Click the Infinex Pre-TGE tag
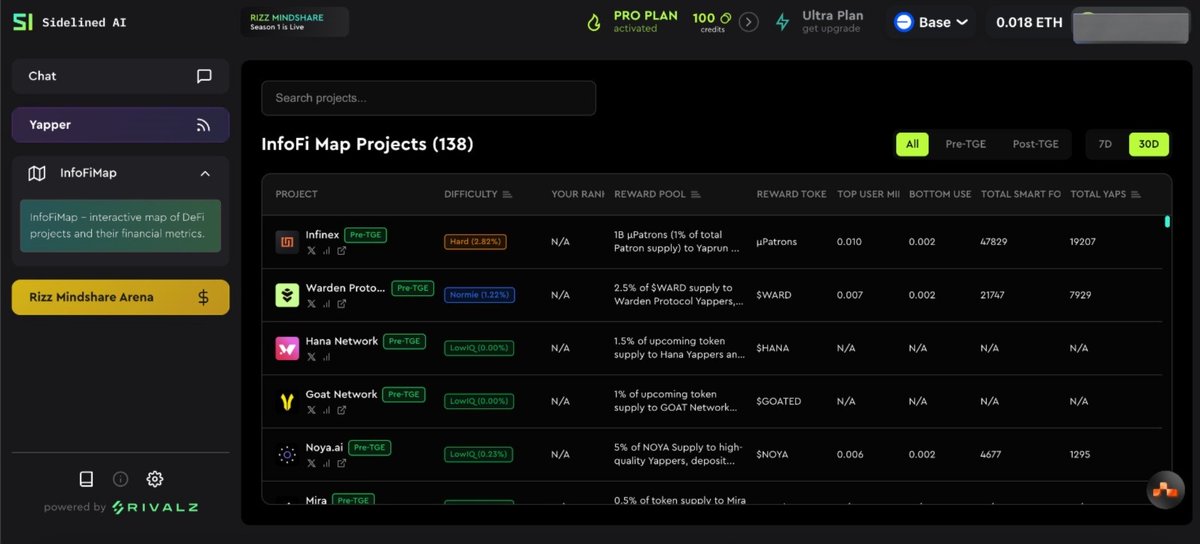This screenshot has height=544, width=1200. 365,235
